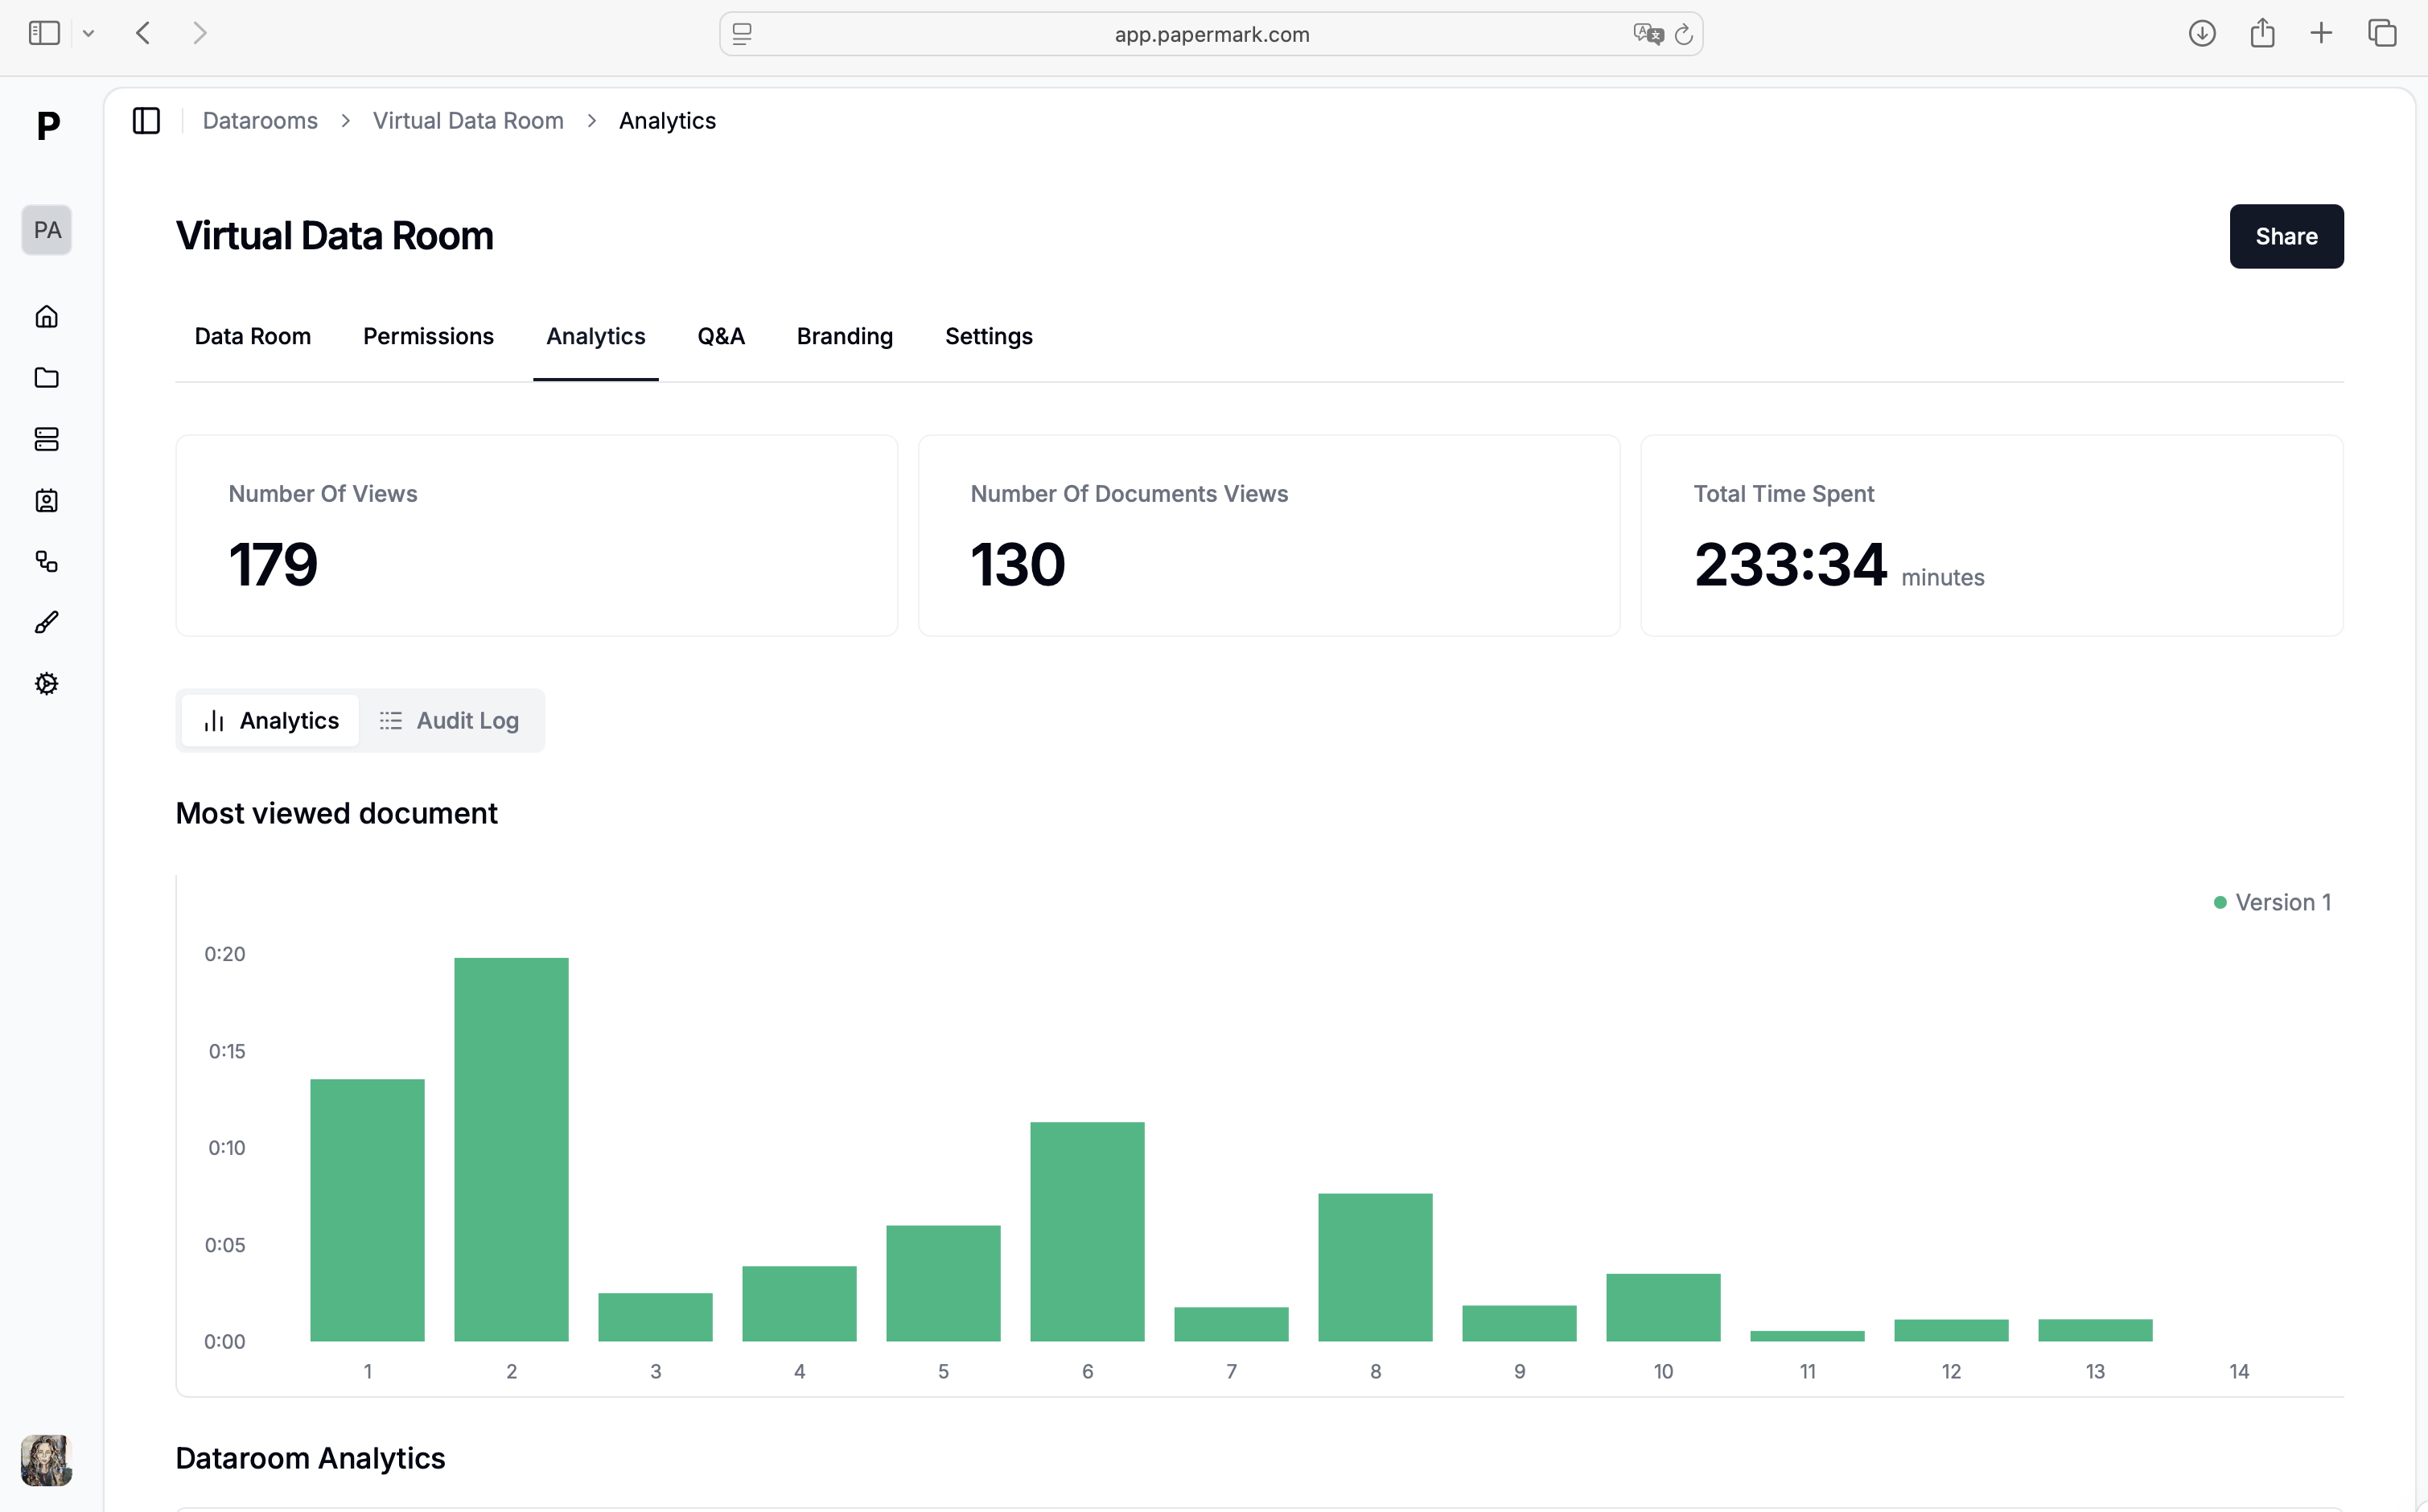2428x1512 pixels.
Task: Open Settings via the gear icon
Action: click(46, 683)
